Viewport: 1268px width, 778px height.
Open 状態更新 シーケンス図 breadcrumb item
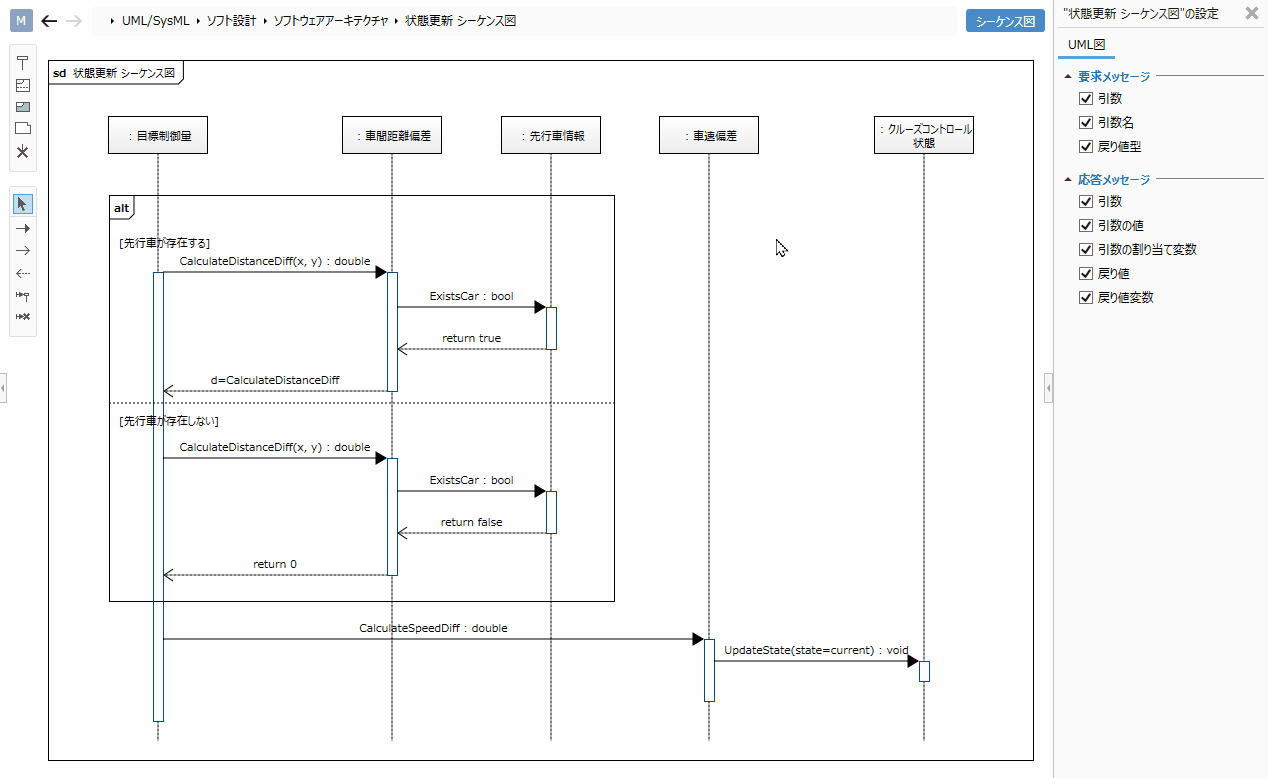point(460,21)
